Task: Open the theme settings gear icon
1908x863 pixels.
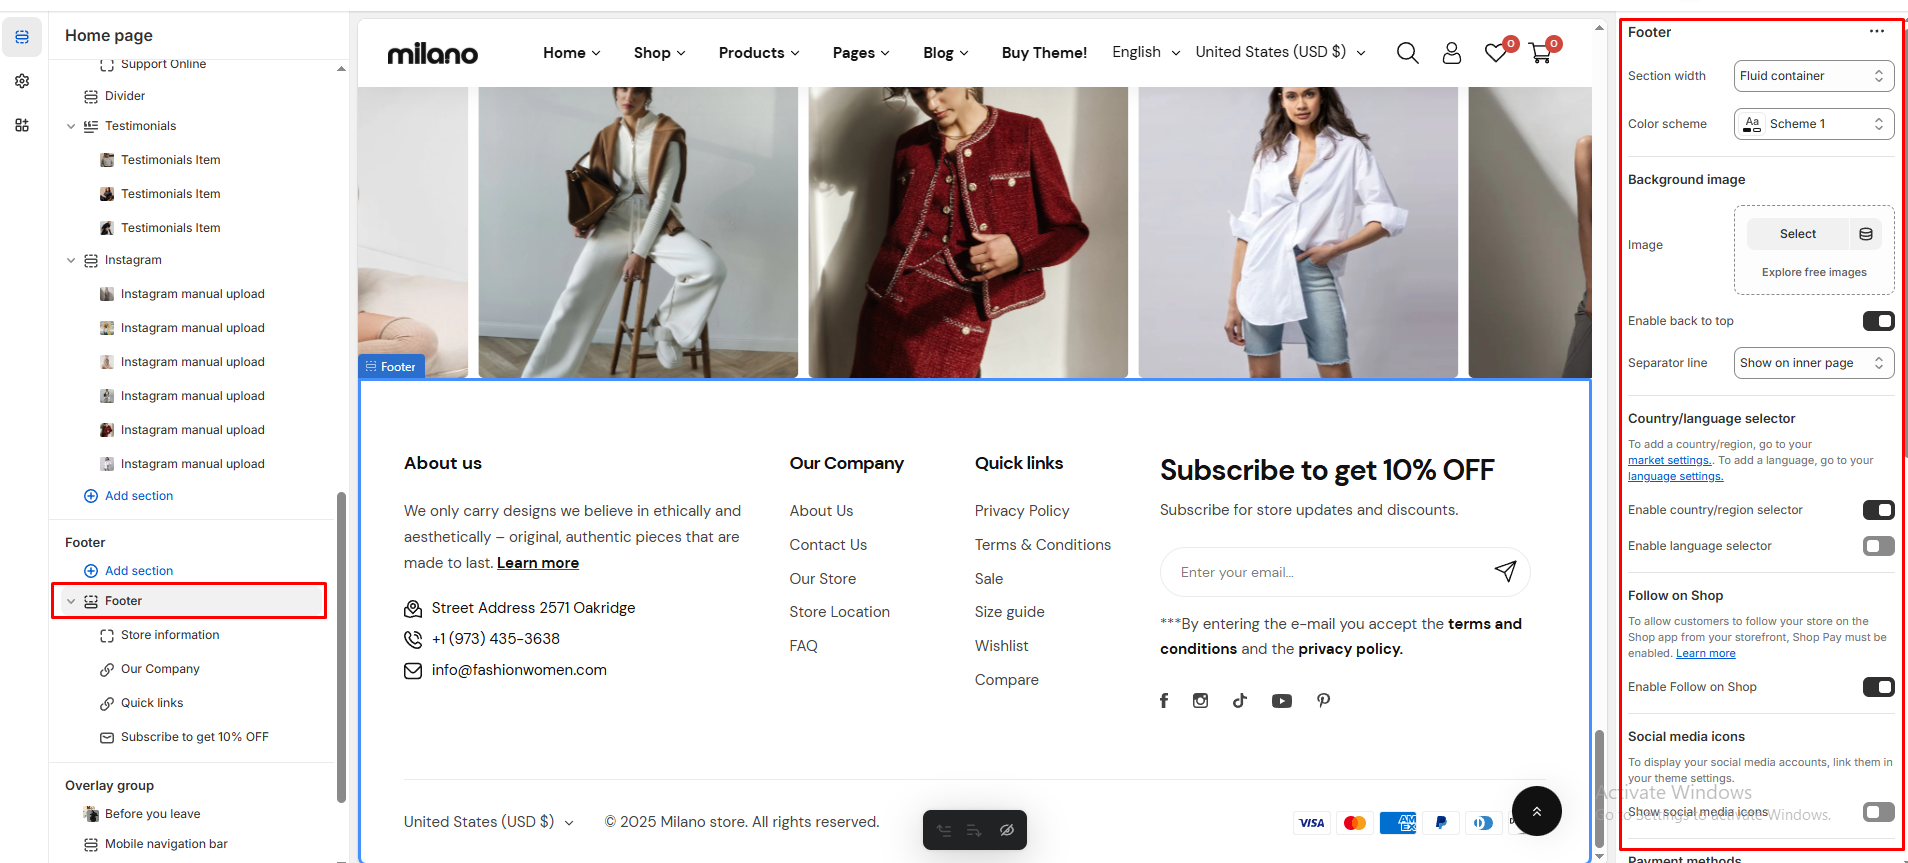Action: coord(22,81)
